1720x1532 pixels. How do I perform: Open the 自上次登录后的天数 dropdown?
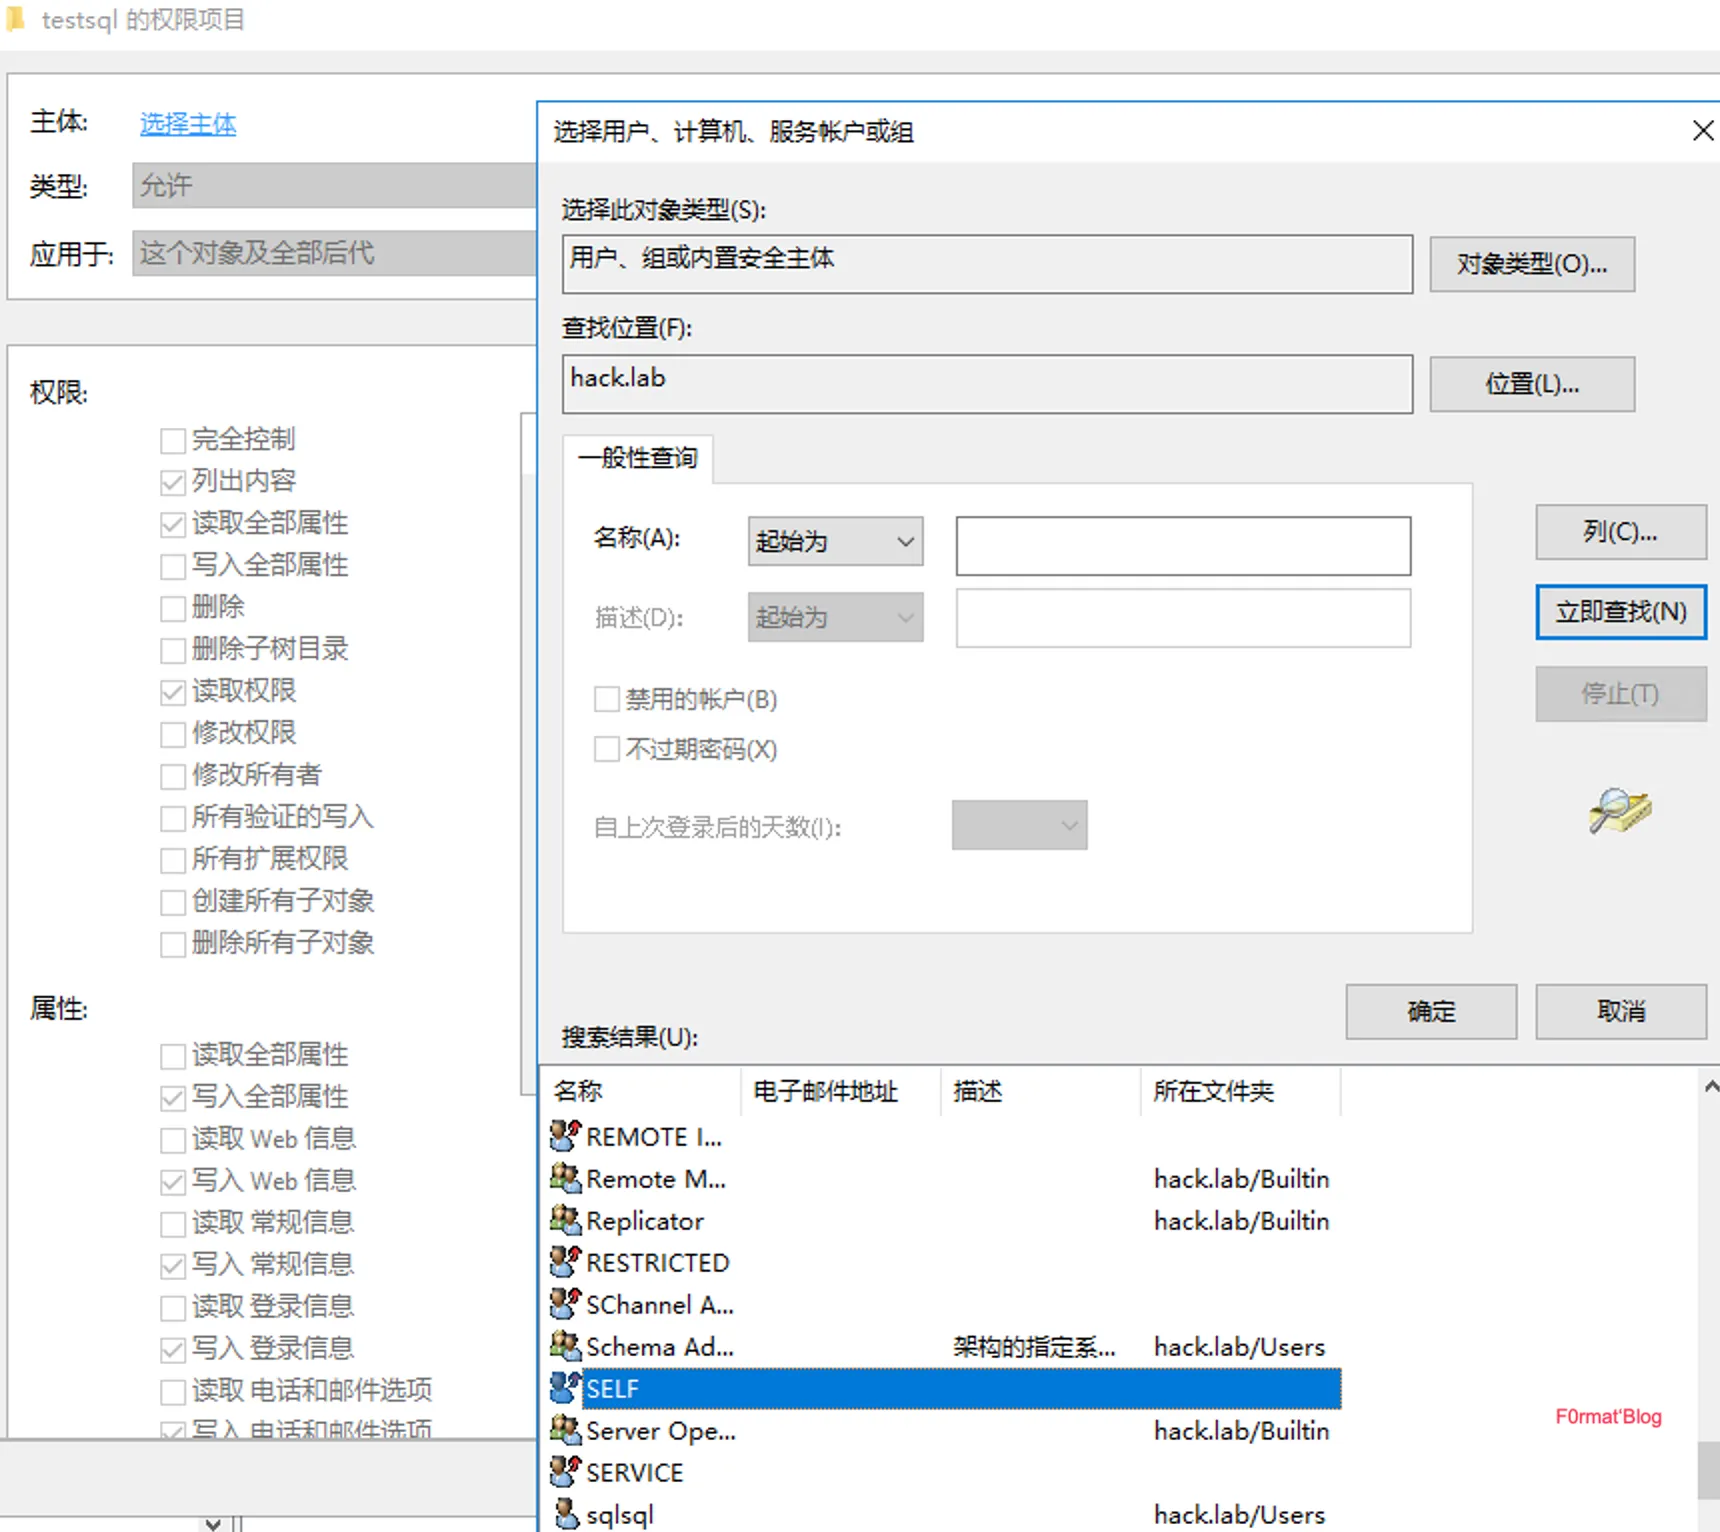click(x=1019, y=825)
